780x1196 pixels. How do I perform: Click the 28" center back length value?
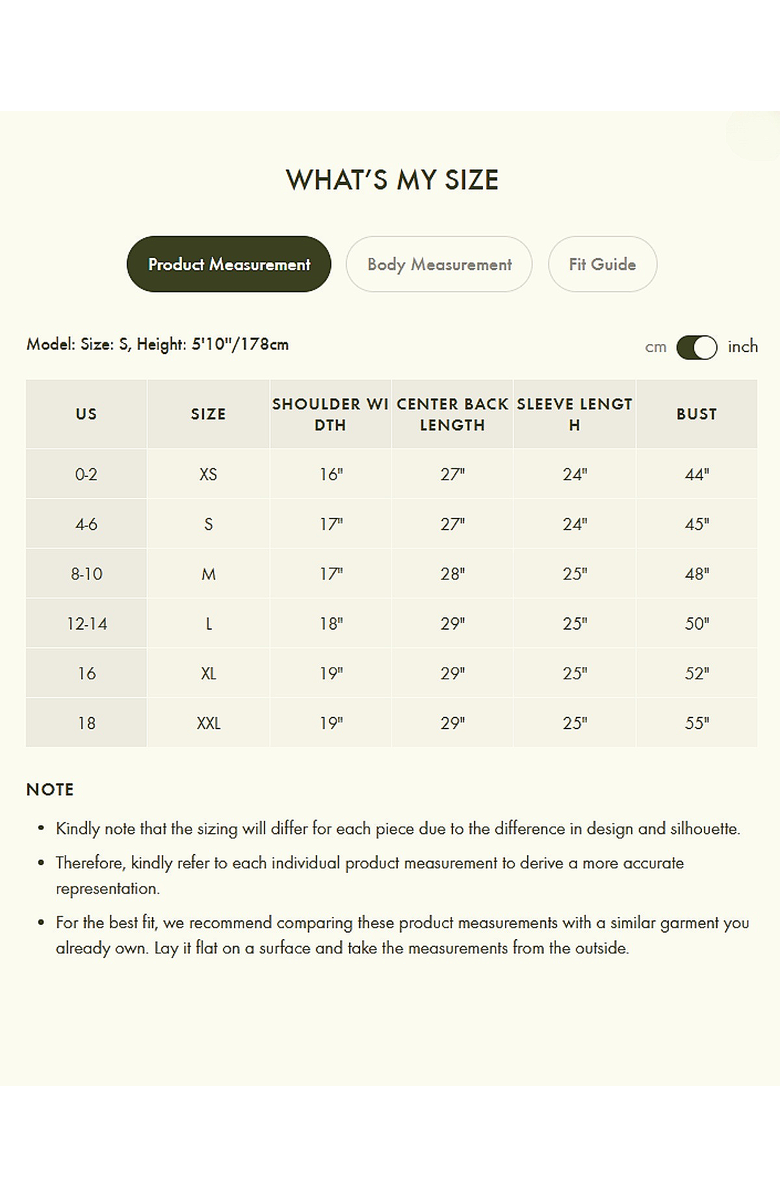click(x=453, y=574)
